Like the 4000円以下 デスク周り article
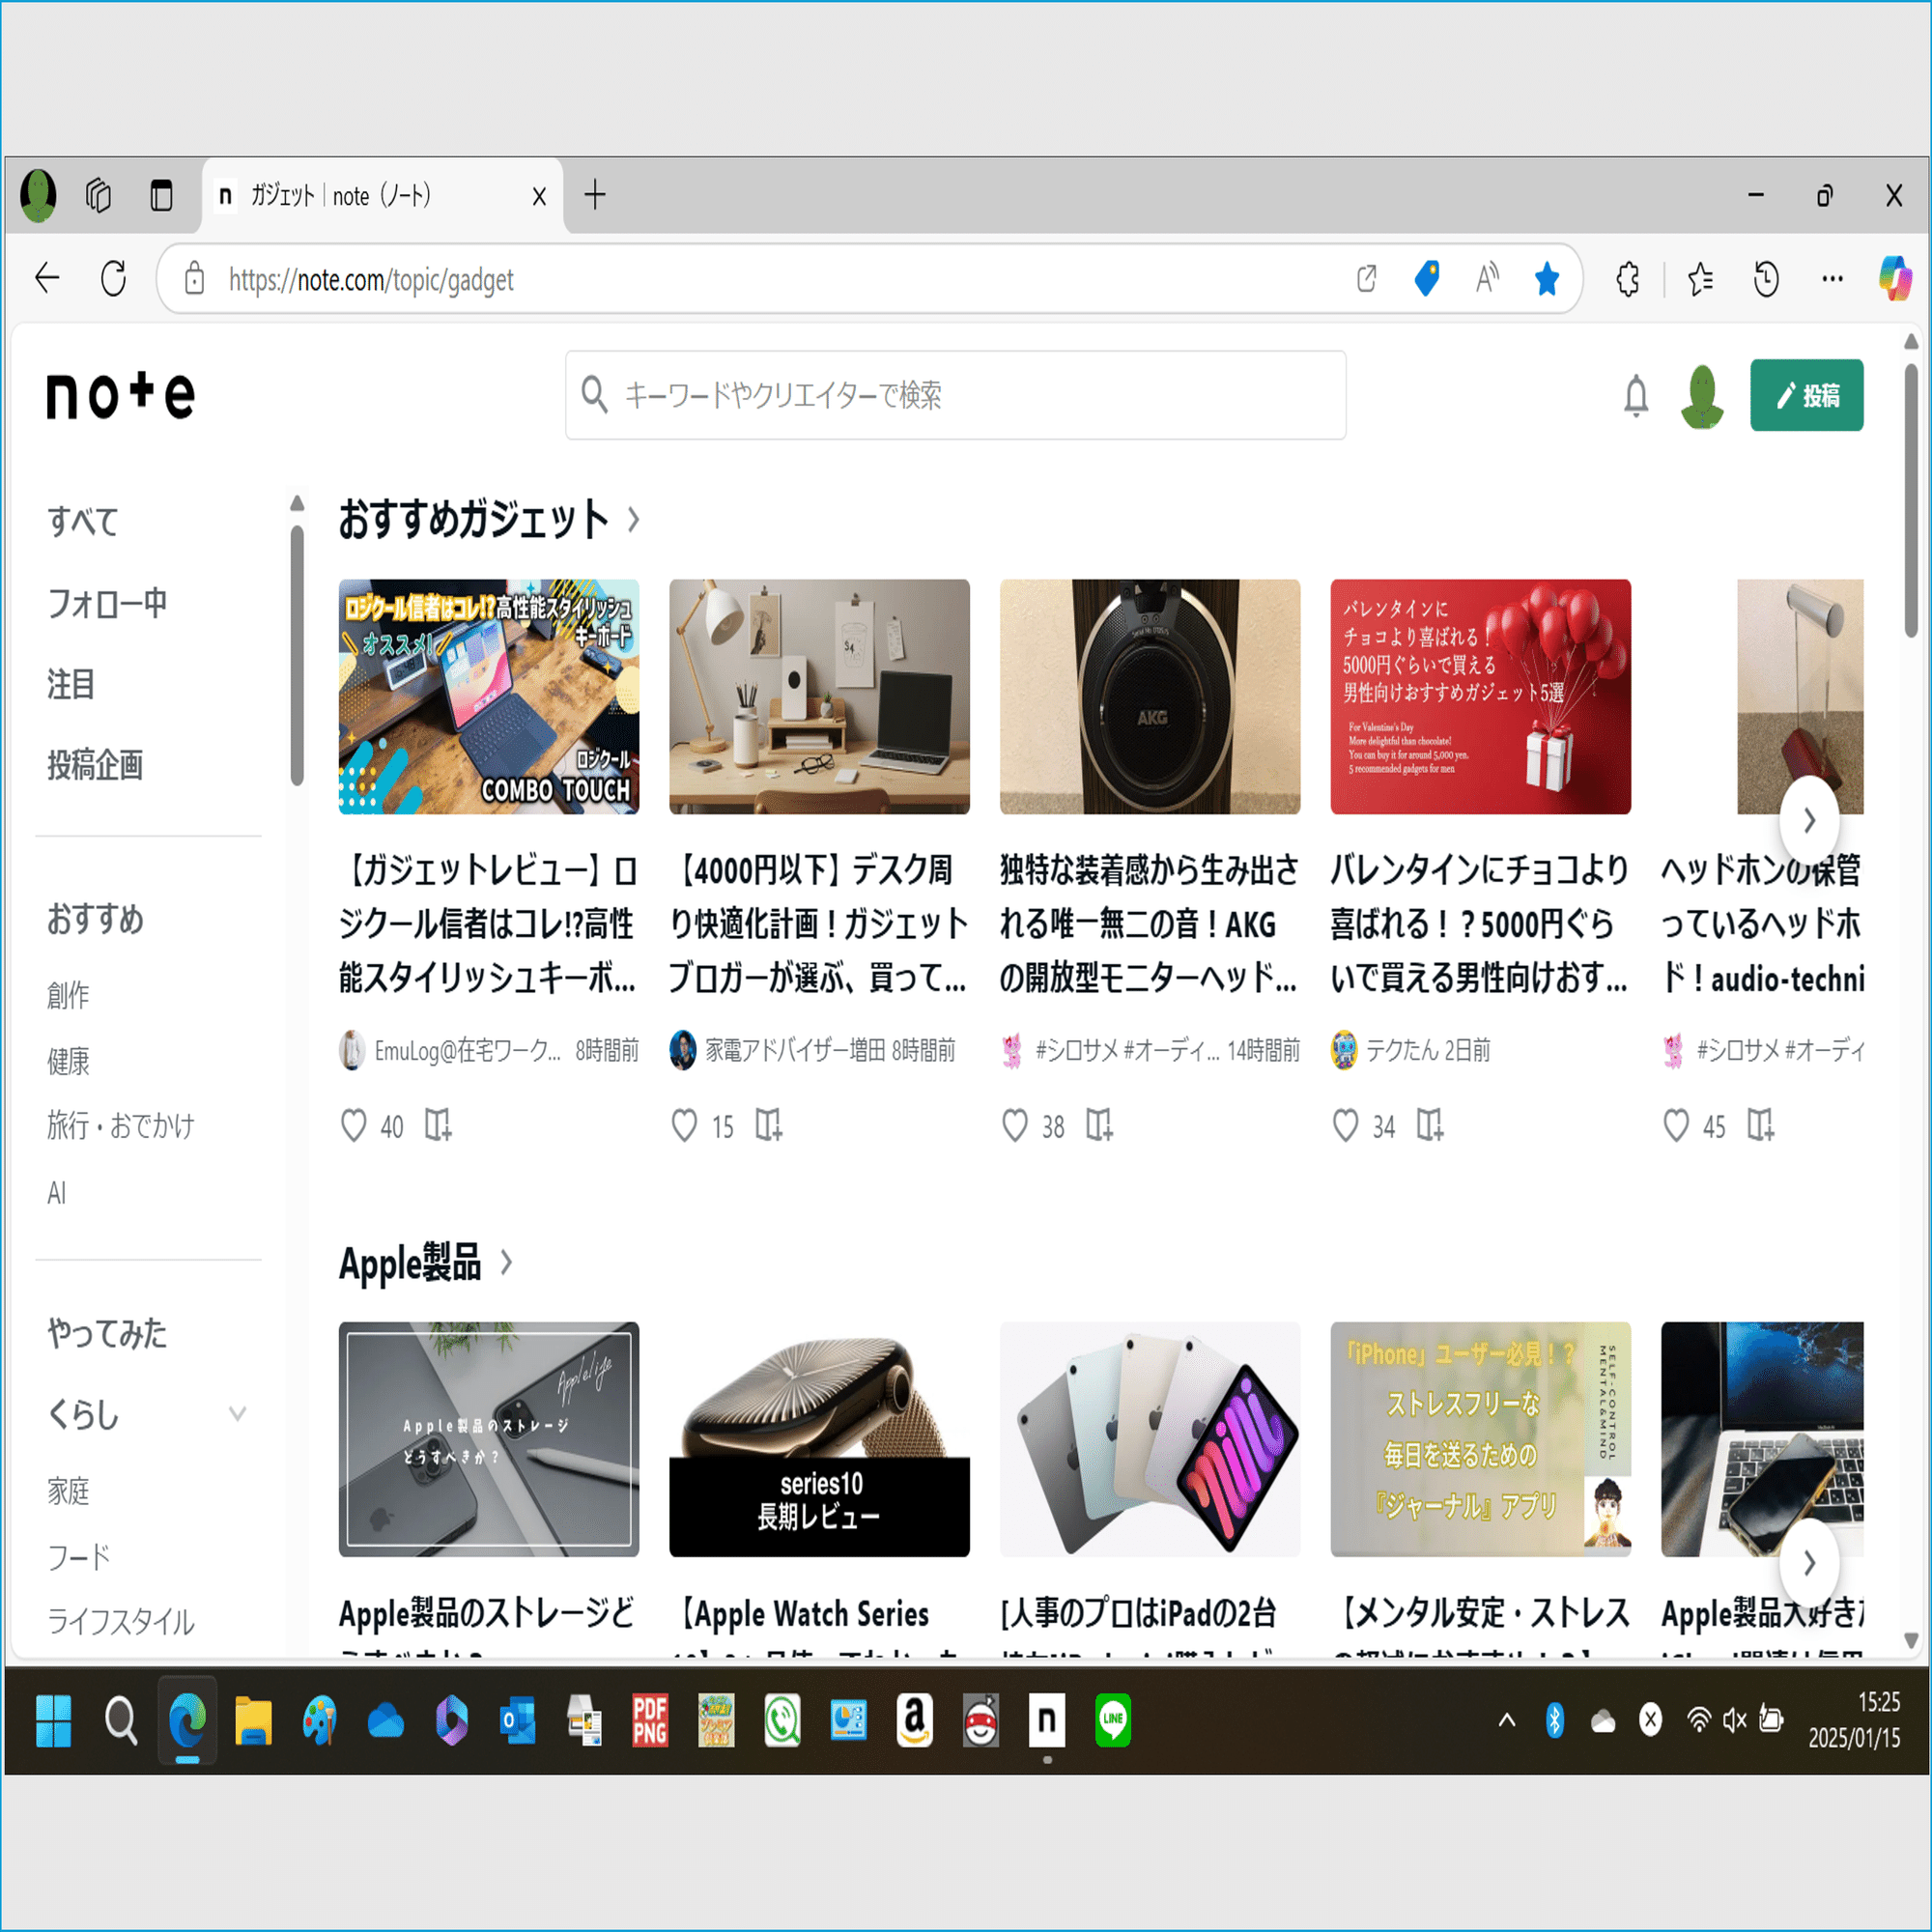 coord(684,1127)
